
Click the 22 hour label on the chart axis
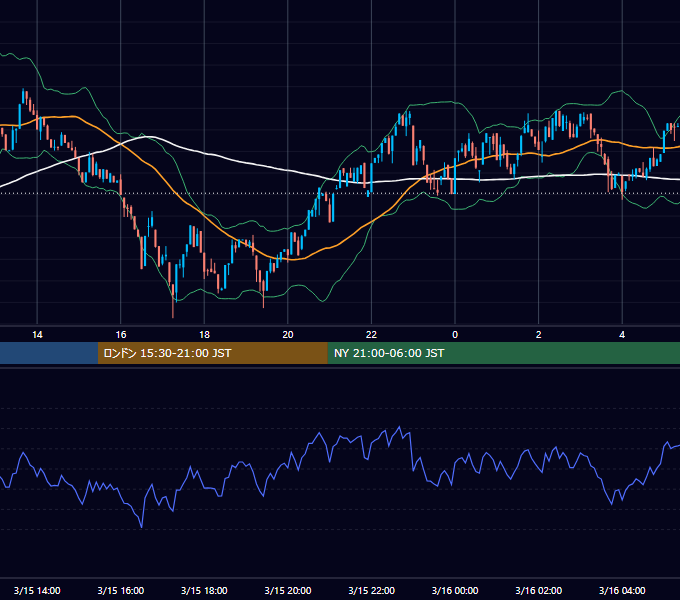tap(371, 335)
